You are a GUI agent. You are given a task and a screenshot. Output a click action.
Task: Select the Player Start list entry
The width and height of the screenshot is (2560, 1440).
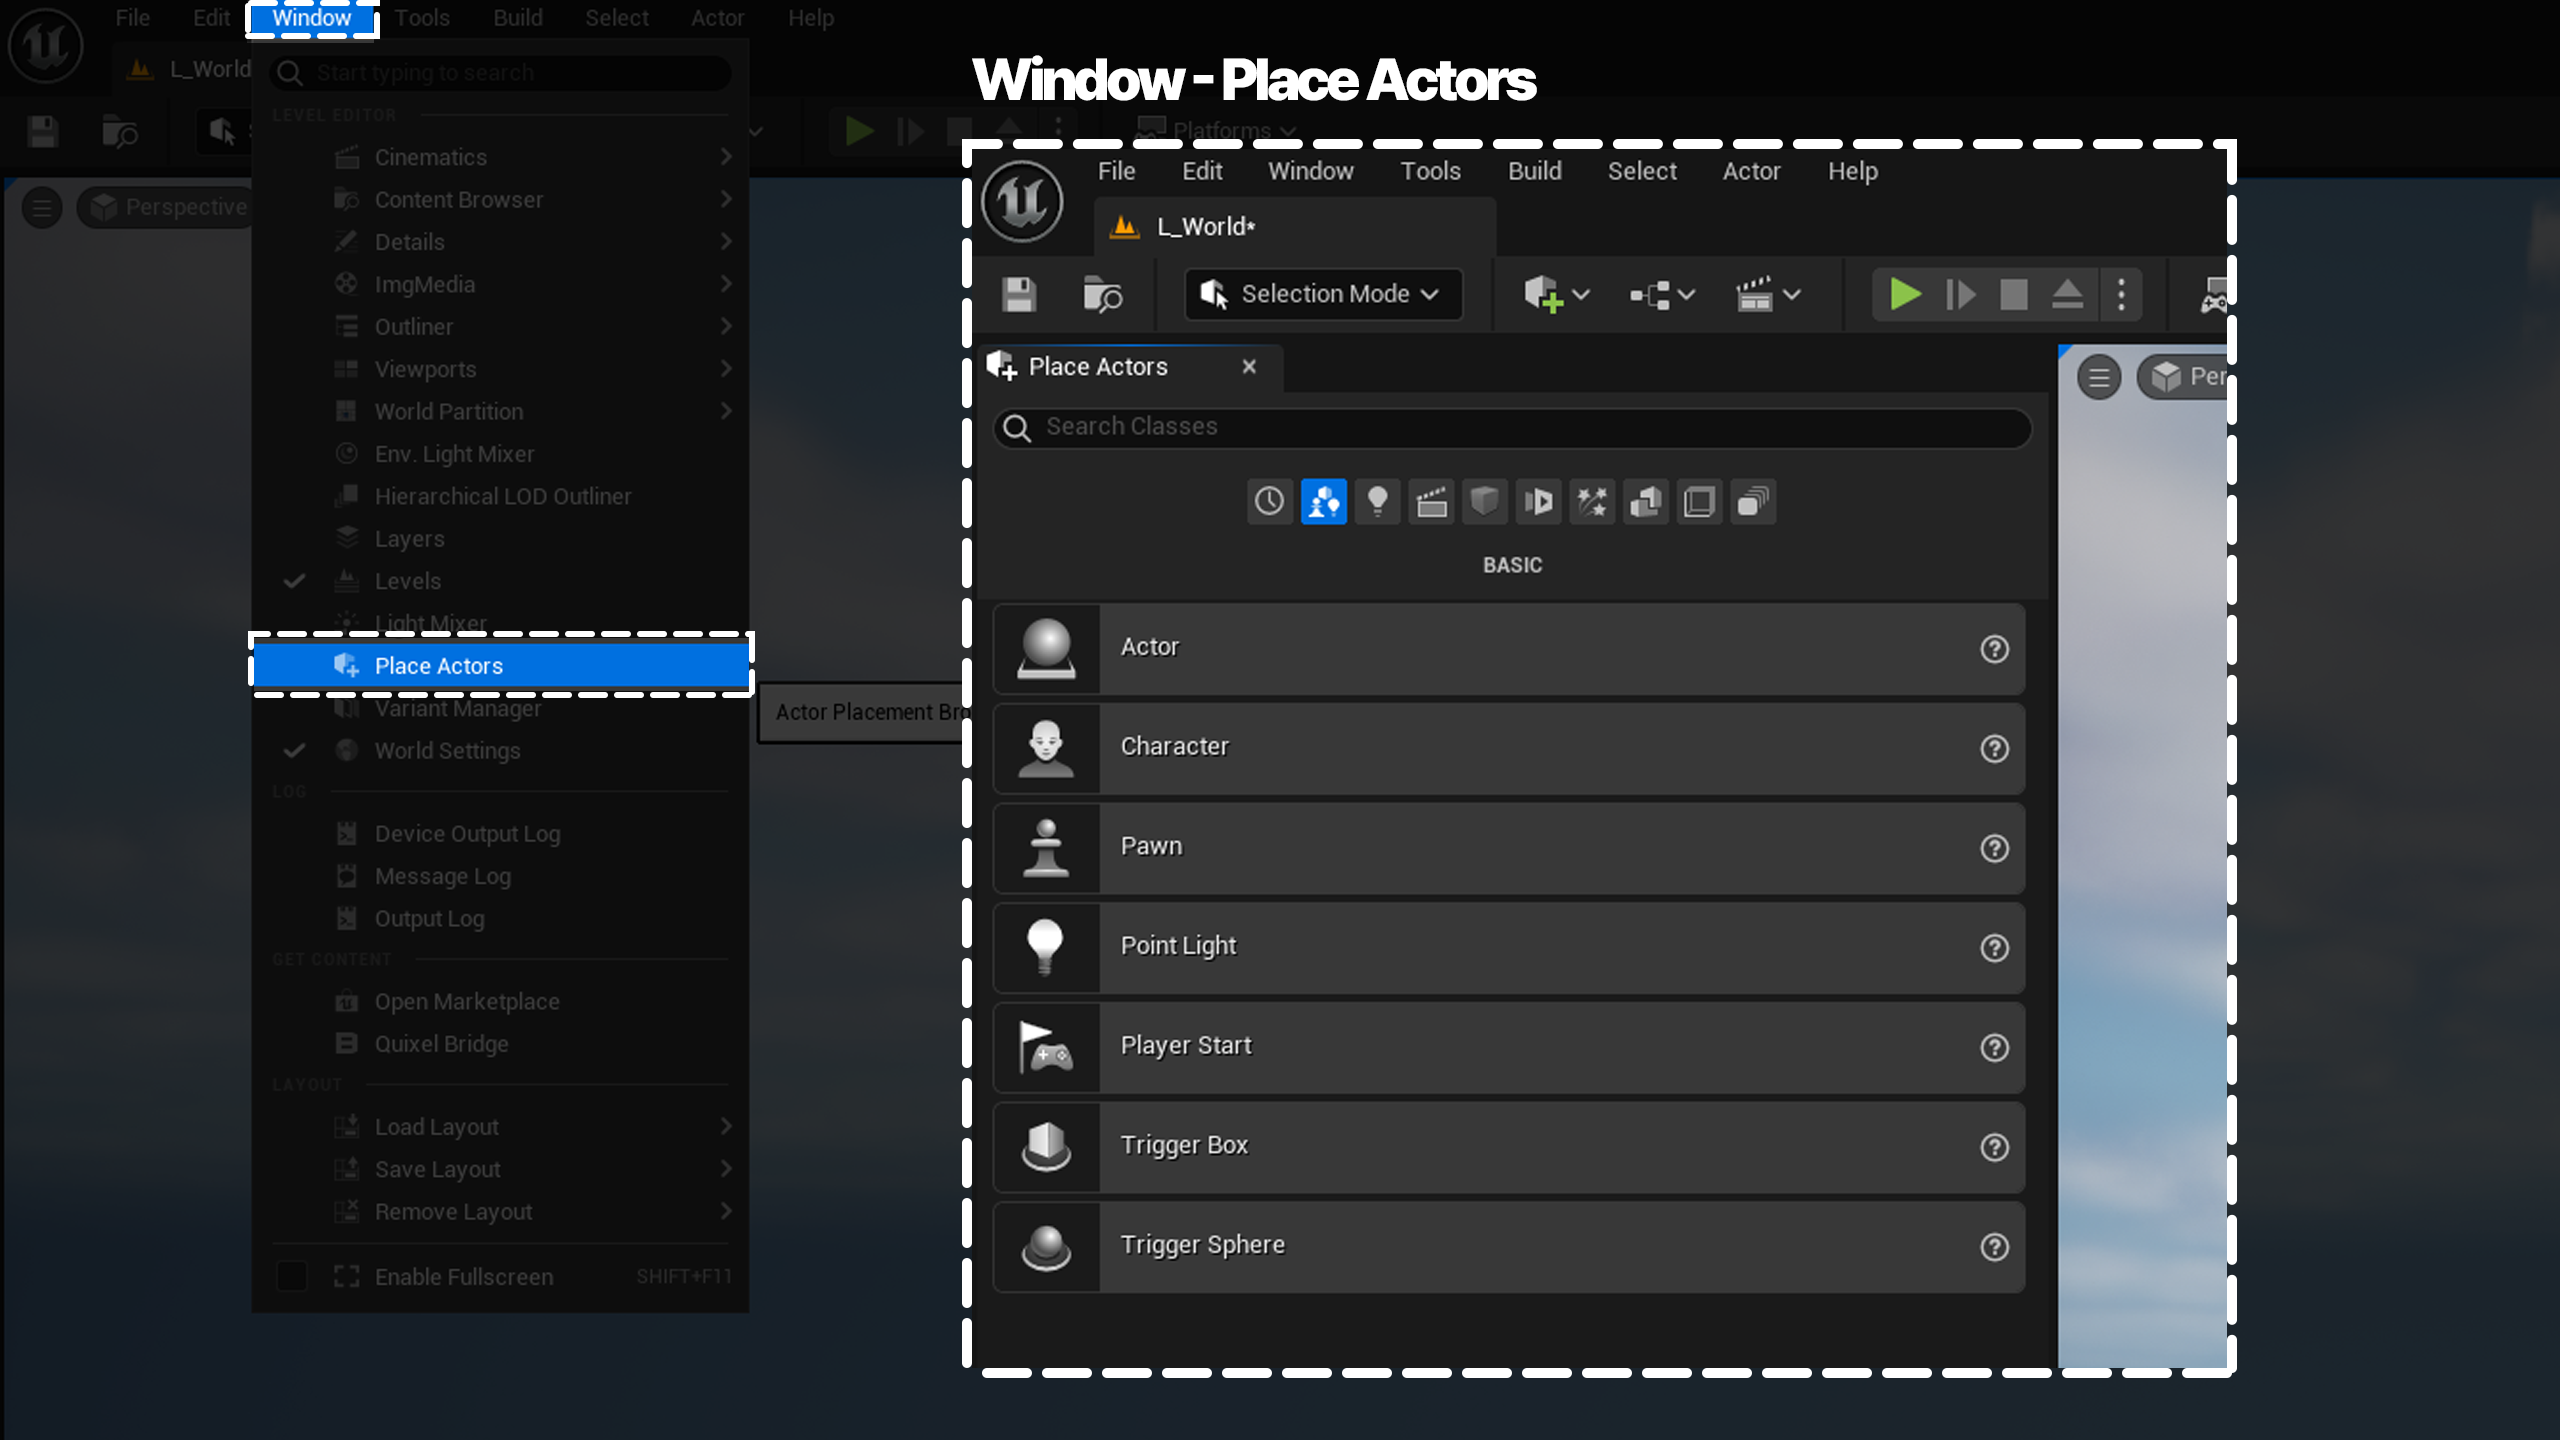point(1509,1047)
